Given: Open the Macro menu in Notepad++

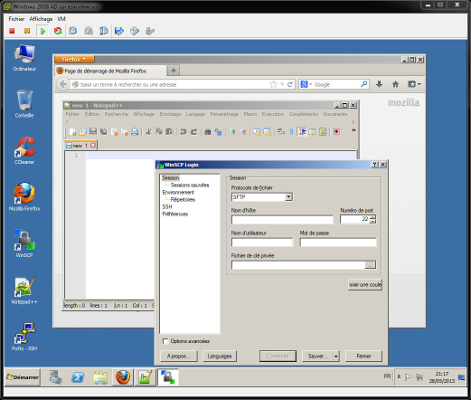Looking at the screenshot, I should coord(250,114).
